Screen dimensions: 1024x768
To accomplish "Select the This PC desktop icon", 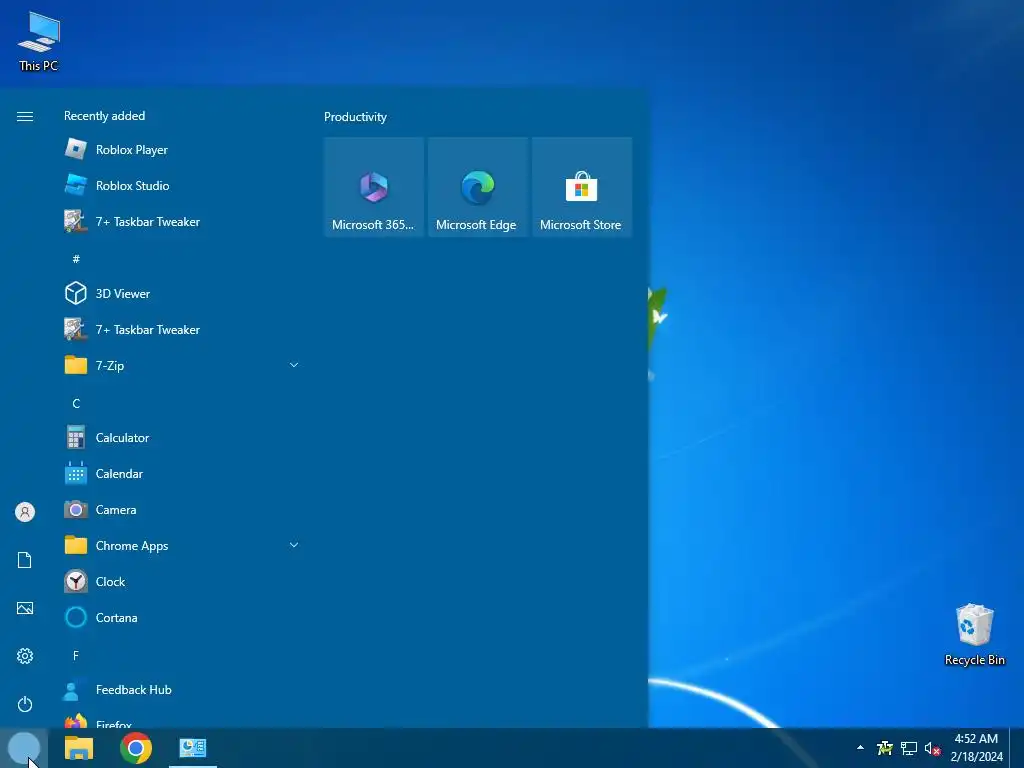I will click(39, 42).
